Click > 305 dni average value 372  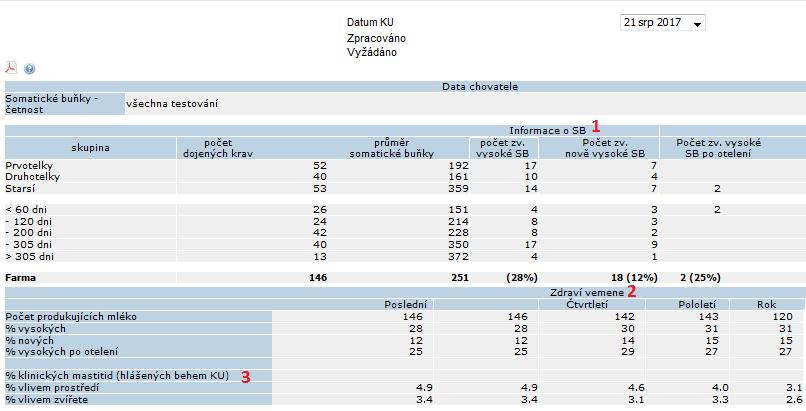pos(459,256)
